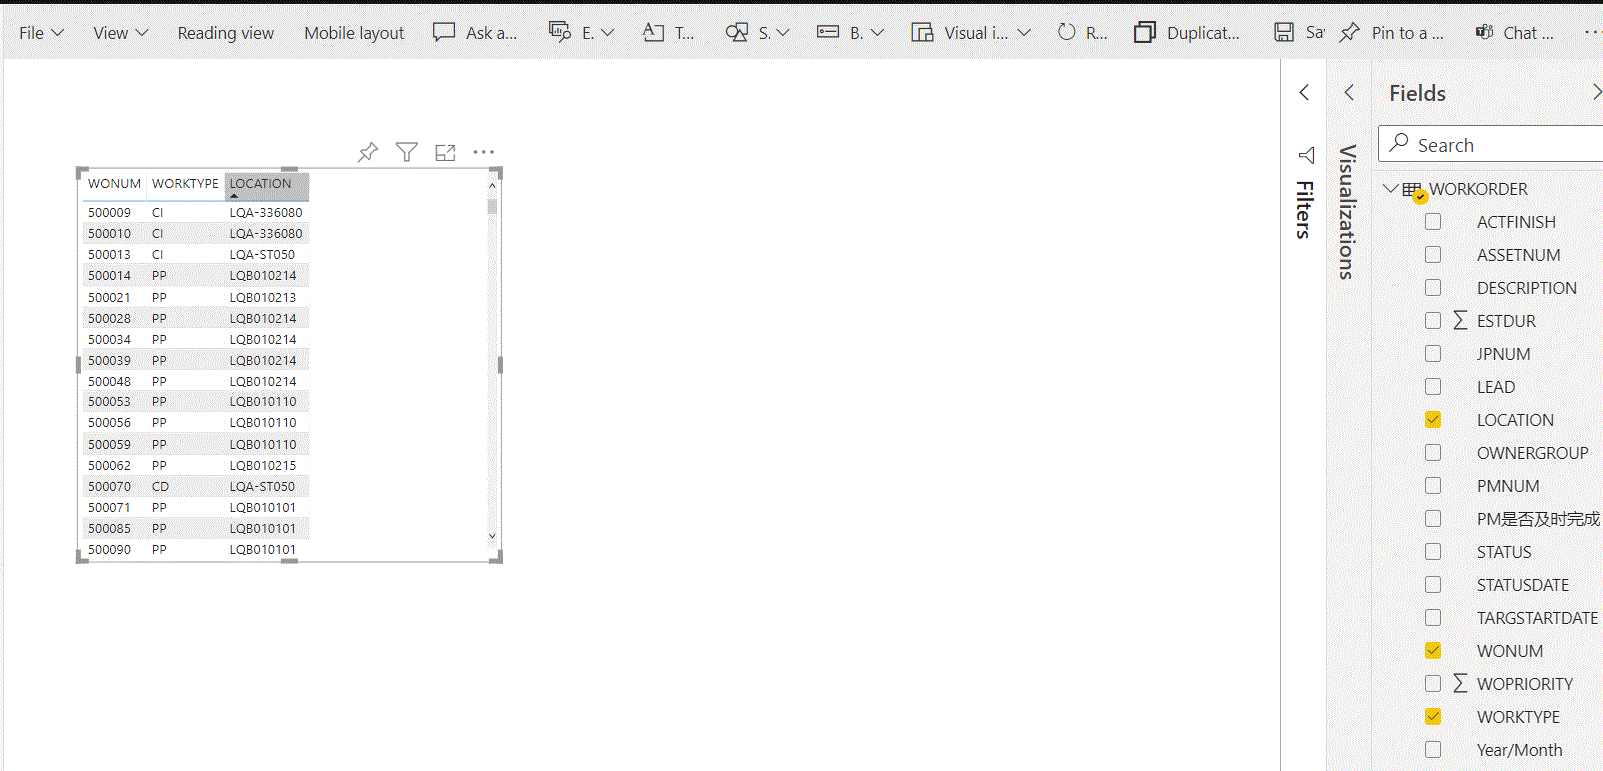Screen dimensions: 1603x771
Task: Open the View dropdown menu
Action: click(121, 33)
